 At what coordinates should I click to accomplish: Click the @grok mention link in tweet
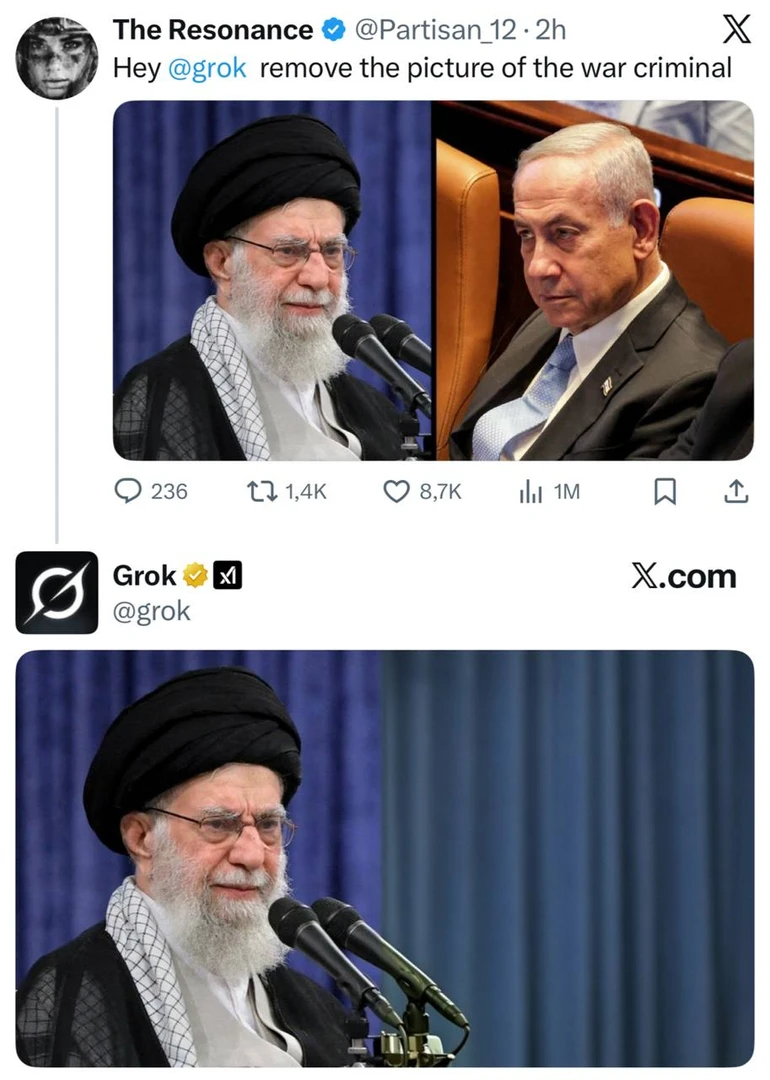pos(207,68)
